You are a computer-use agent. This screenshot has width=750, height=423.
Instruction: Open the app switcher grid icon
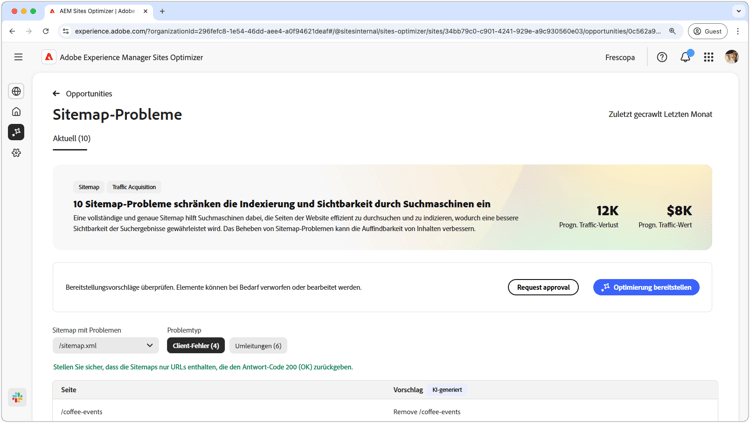point(708,57)
